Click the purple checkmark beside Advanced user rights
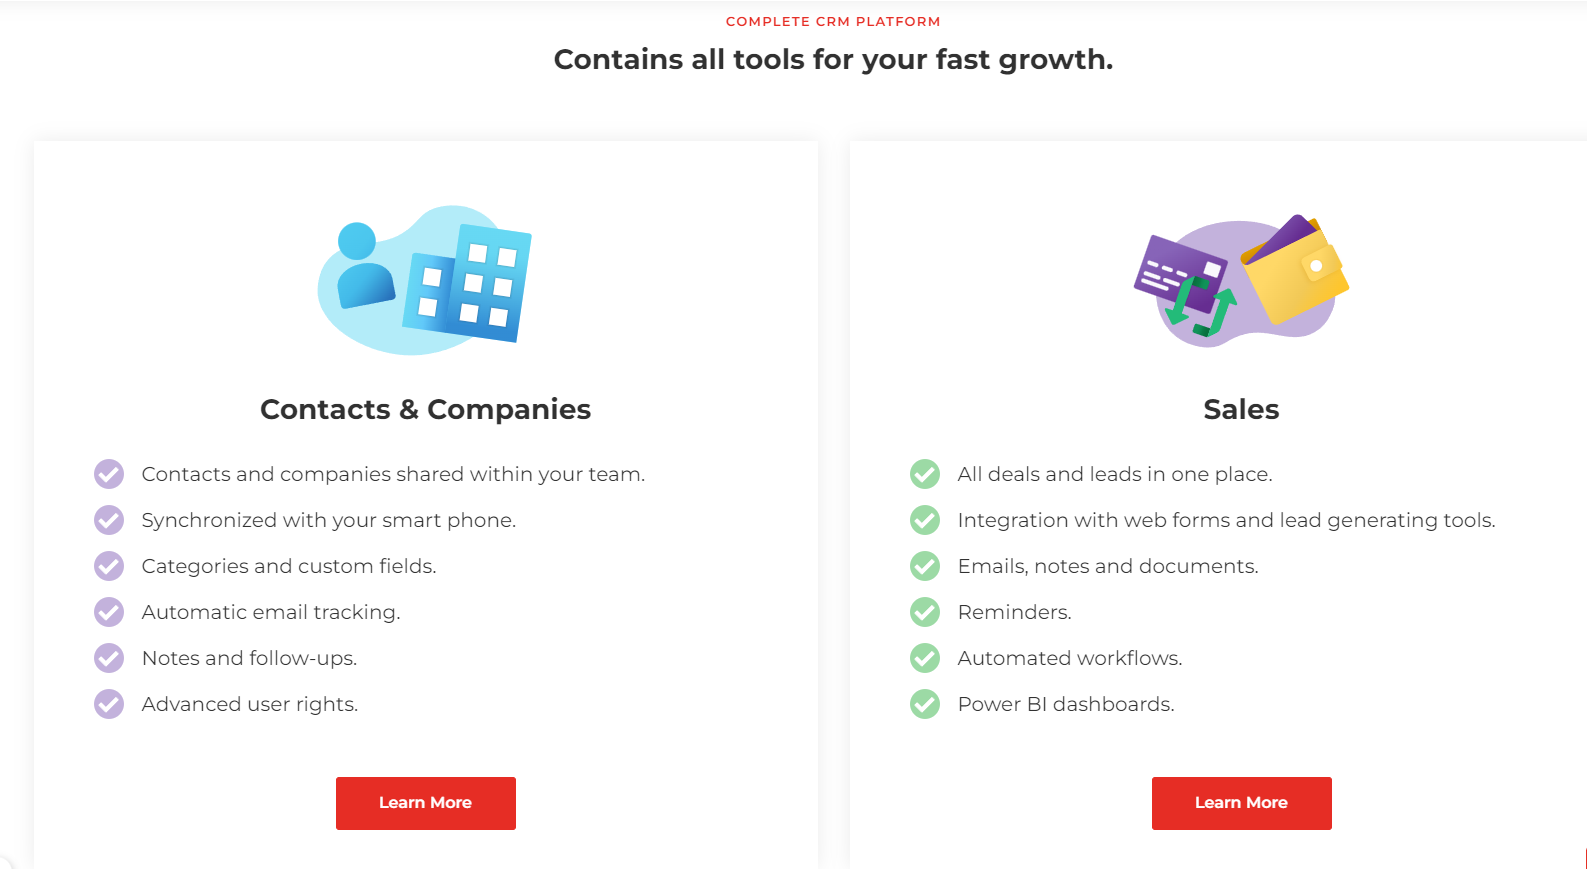 (109, 704)
